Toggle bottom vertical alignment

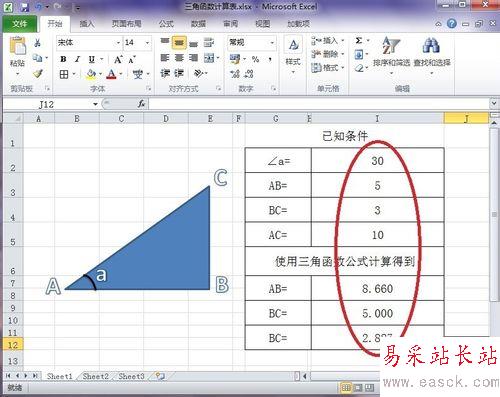pyautogui.click(x=194, y=43)
